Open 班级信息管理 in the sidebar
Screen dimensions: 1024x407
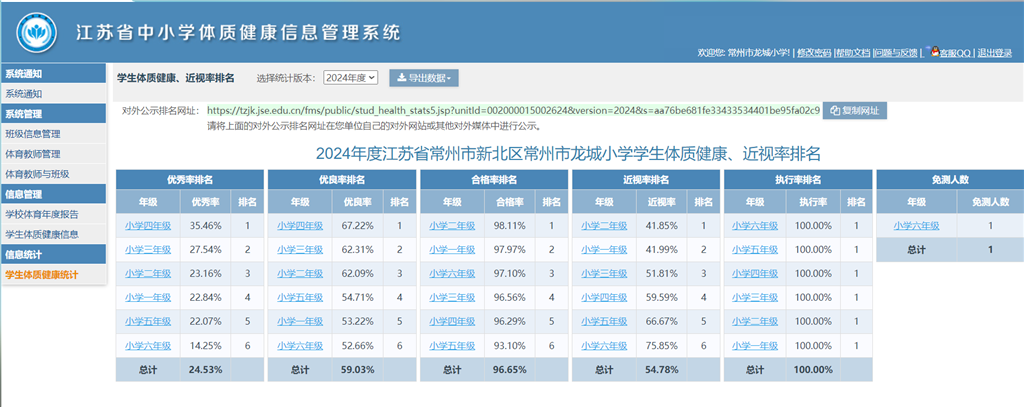33,134
